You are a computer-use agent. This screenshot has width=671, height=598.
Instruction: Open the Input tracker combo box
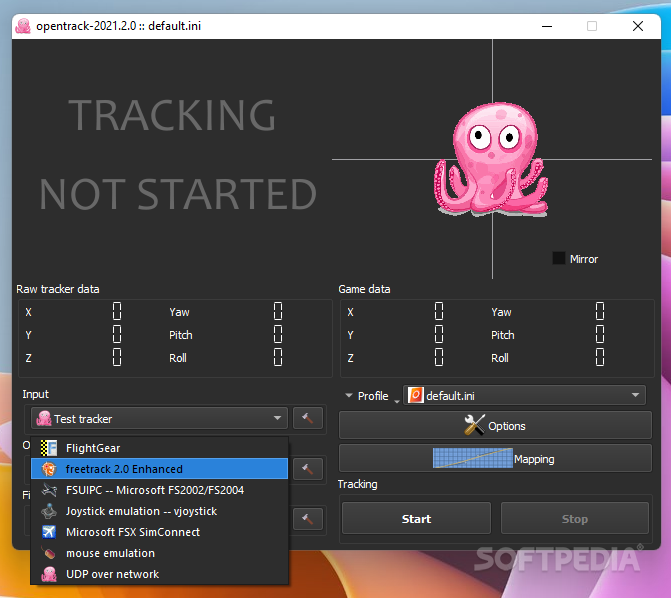coord(159,418)
